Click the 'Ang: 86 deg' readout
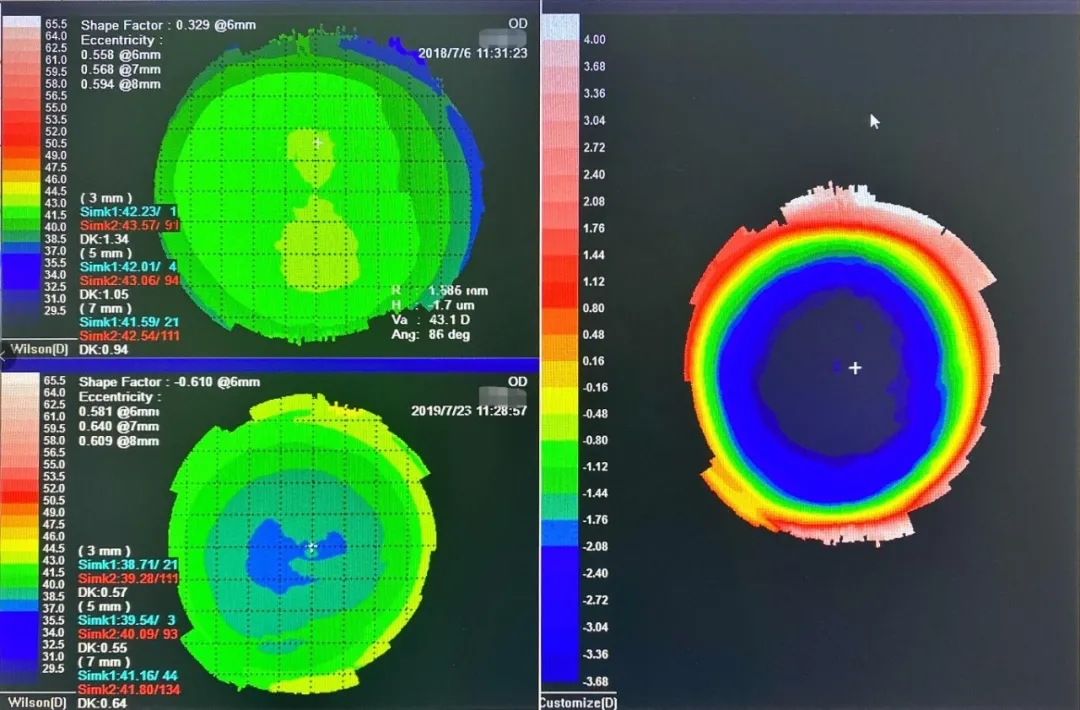The width and height of the screenshot is (1080, 710). (431, 335)
